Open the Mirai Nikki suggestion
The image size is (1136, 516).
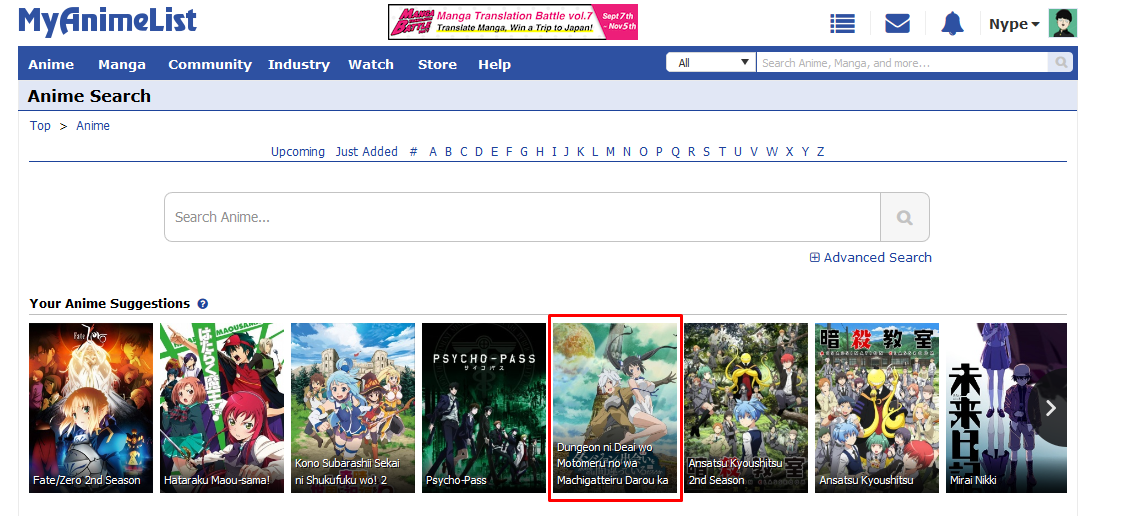pos(1006,408)
